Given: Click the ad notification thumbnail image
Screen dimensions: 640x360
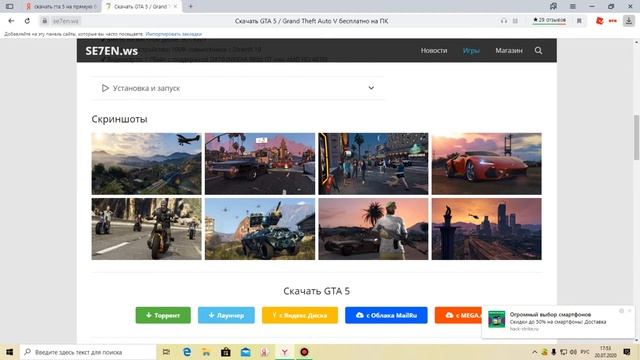Looking at the screenshot, I should point(496,319).
